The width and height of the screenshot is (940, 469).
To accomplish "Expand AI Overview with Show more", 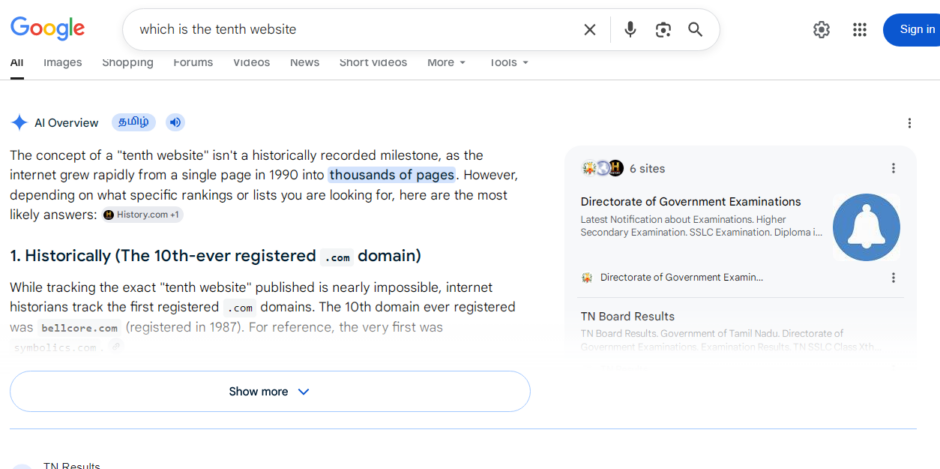I will (x=270, y=392).
